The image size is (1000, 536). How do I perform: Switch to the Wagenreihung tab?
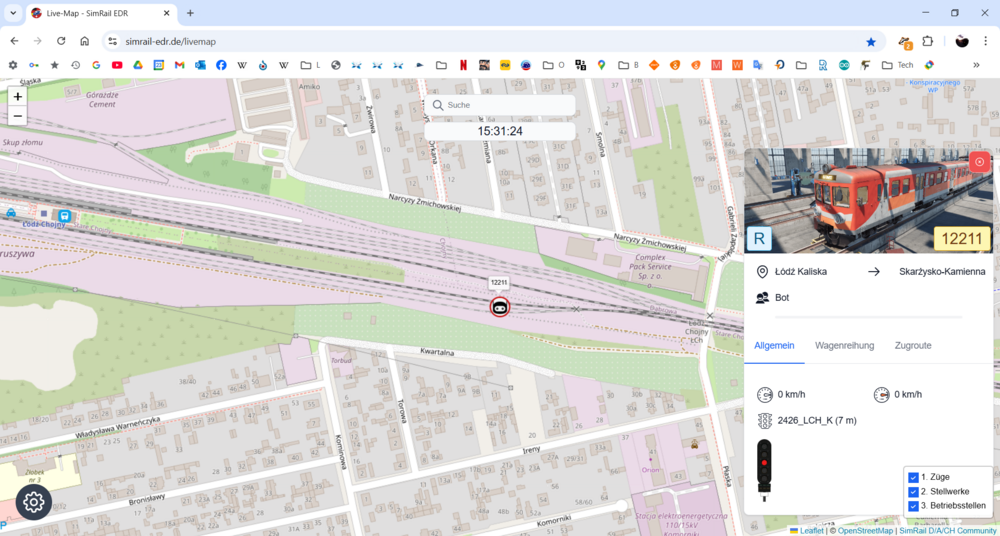click(844, 345)
